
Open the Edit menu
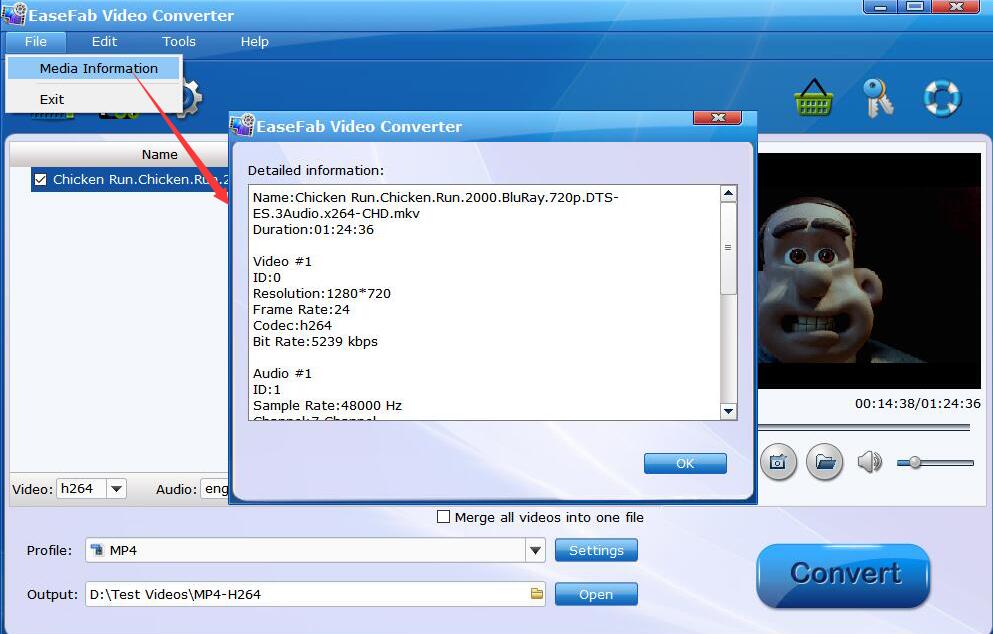[104, 42]
